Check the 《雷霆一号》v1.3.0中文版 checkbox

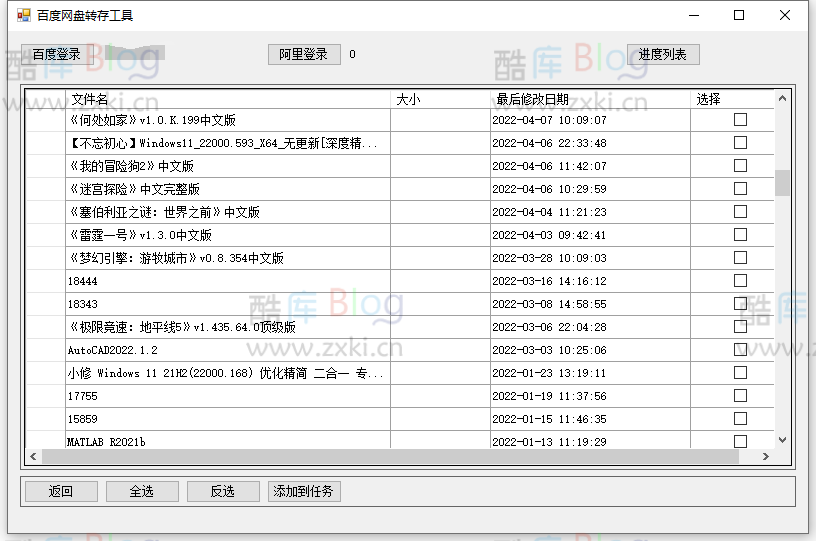click(740, 235)
